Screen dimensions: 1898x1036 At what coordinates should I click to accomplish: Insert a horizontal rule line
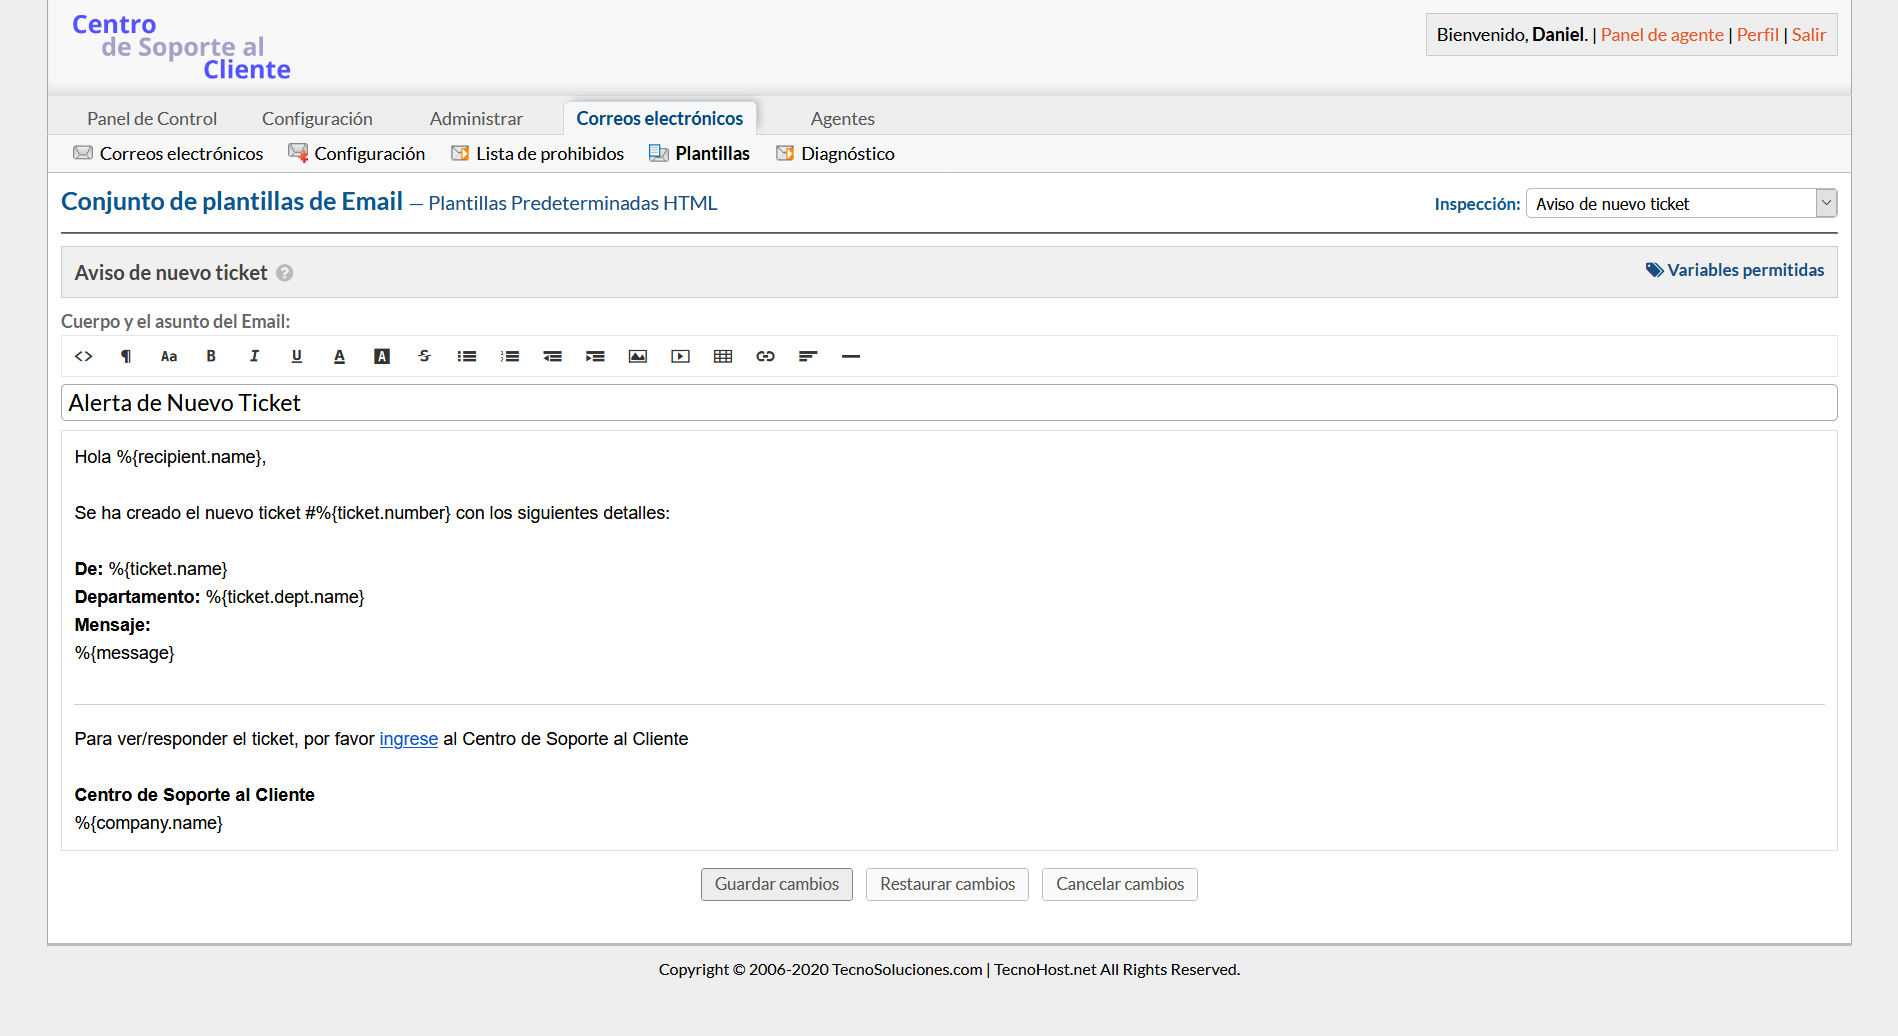click(x=851, y=356)
